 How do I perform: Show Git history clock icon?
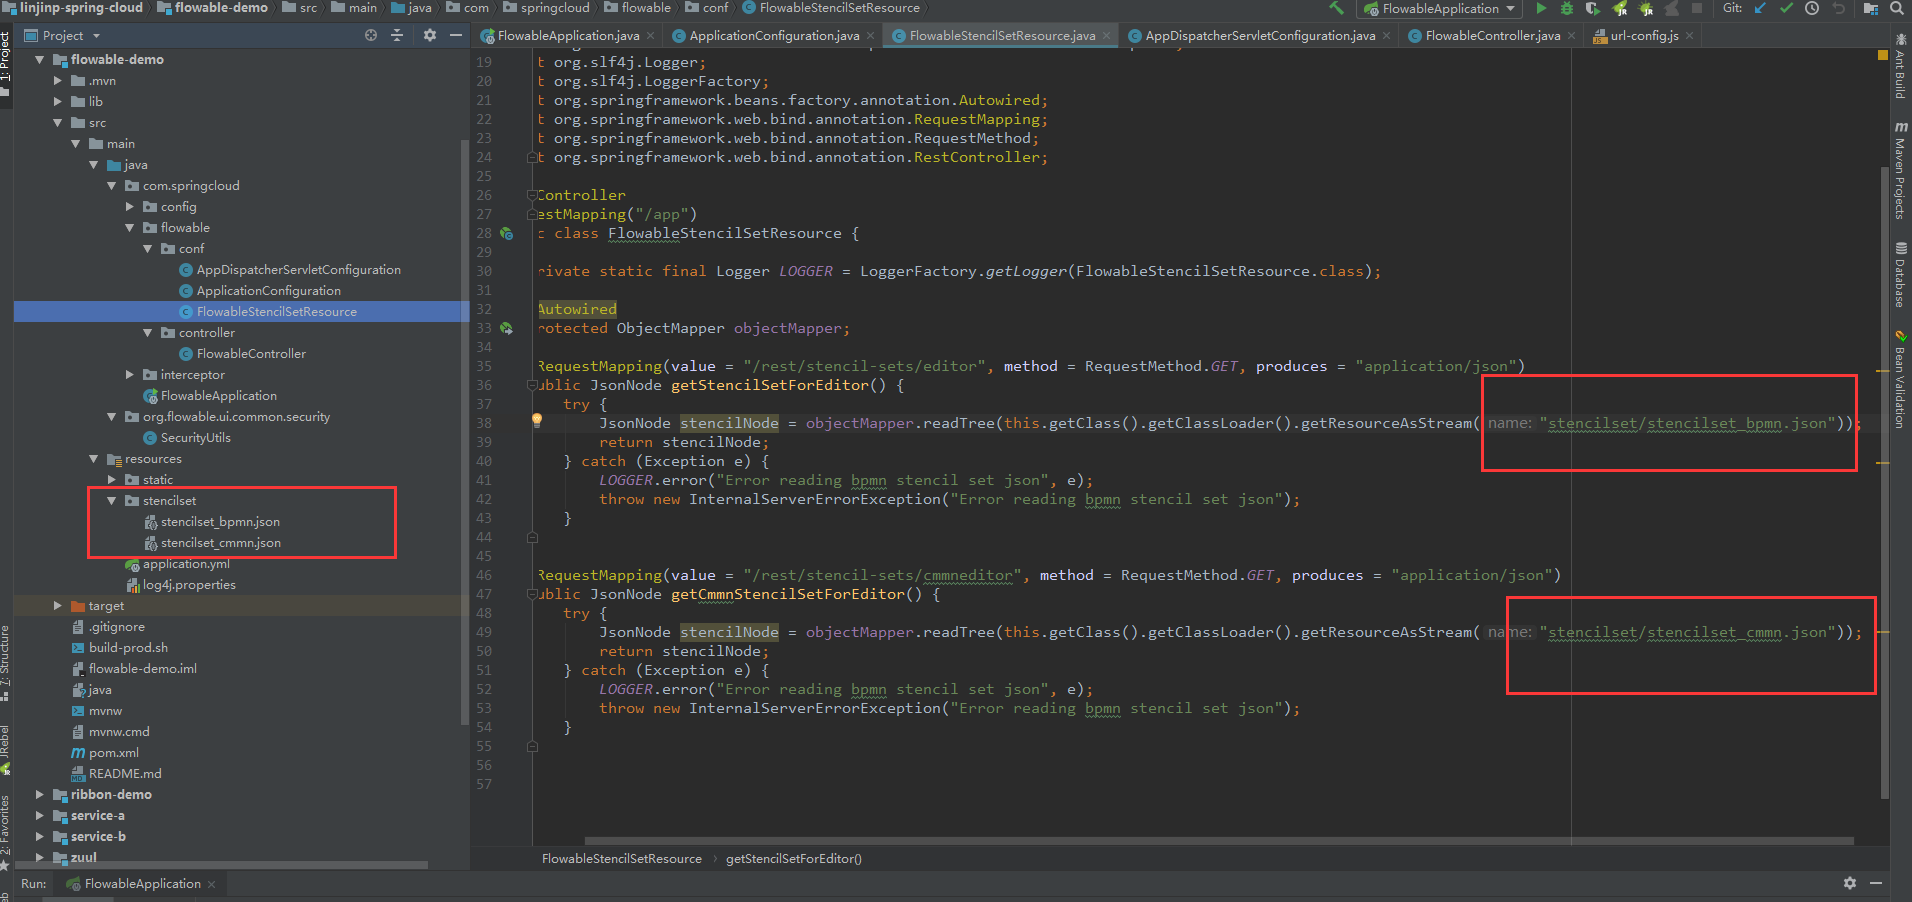click(x=1812, y=8)
